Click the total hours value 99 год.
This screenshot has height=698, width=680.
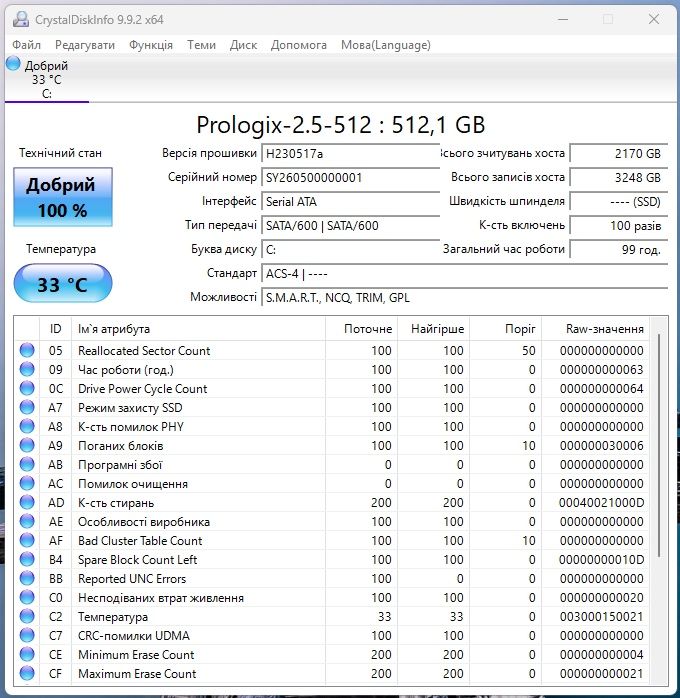pyautogui.click(x=619, y=250)
